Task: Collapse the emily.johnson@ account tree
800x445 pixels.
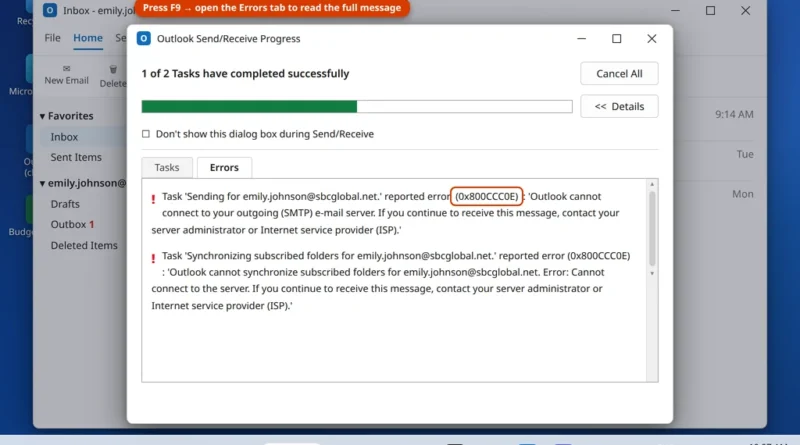Action: (x=42, y=183)
